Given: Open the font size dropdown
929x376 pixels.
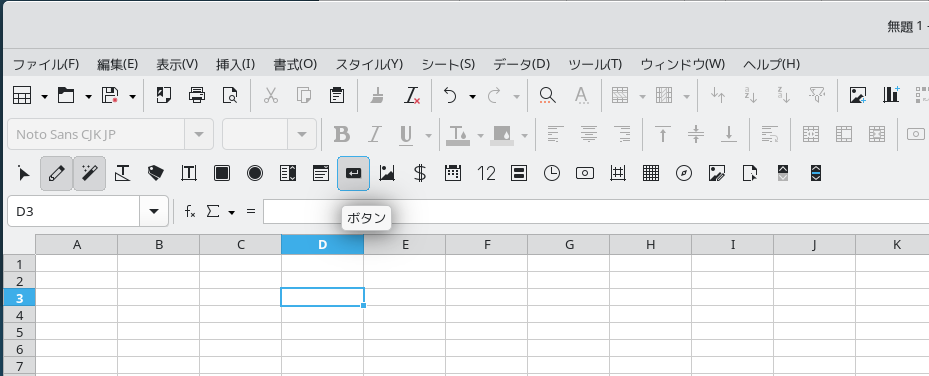Looking at the screenshot, I should [302, 134].
